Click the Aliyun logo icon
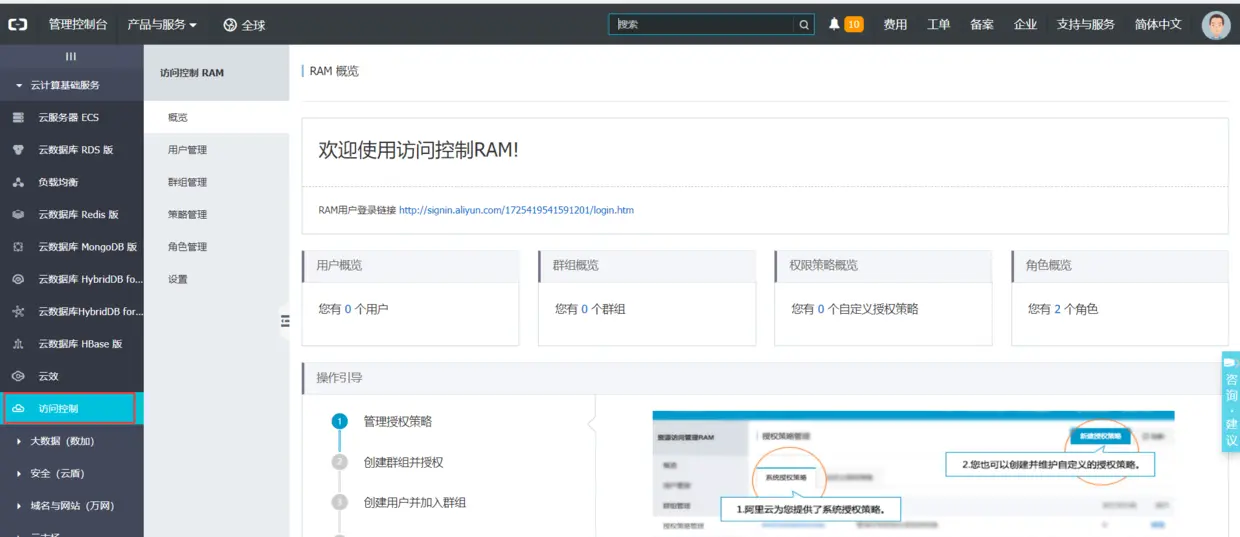 pyautogui.click(x=18, y=24)
